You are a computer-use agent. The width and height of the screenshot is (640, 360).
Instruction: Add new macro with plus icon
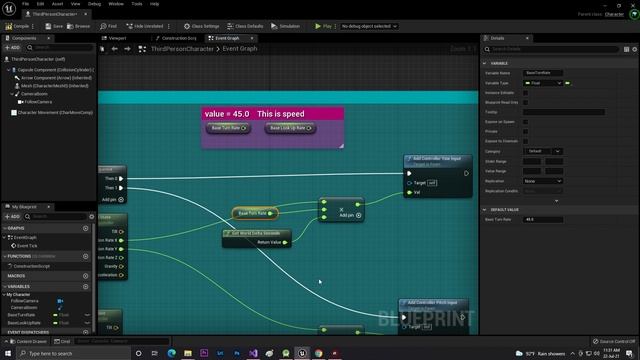pos(85,276)
